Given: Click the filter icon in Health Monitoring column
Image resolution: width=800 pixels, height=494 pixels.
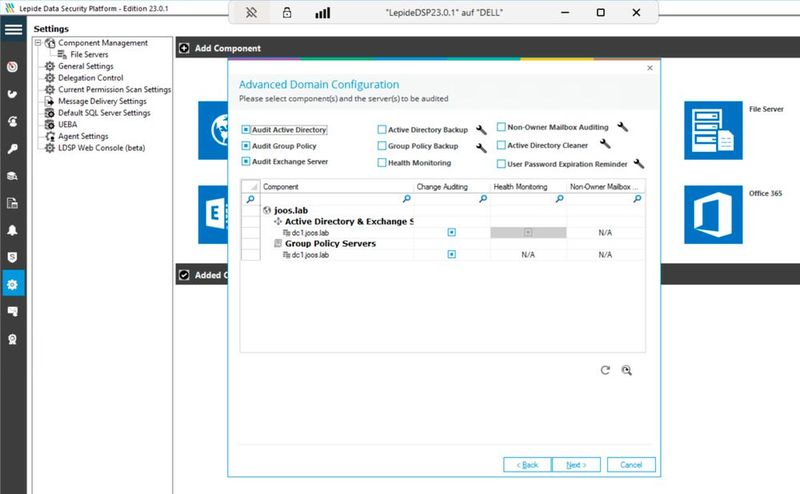Looking at the screenshot, I should [560, 199].
